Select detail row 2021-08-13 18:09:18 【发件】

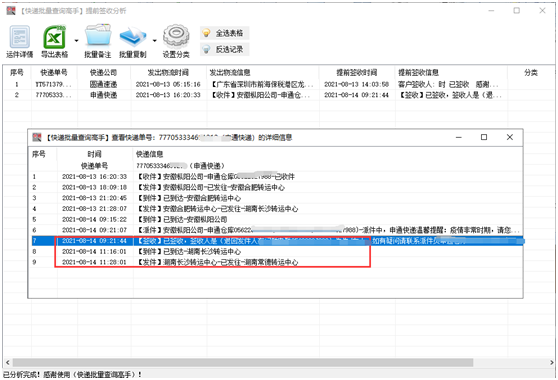(x=276, y=187)
